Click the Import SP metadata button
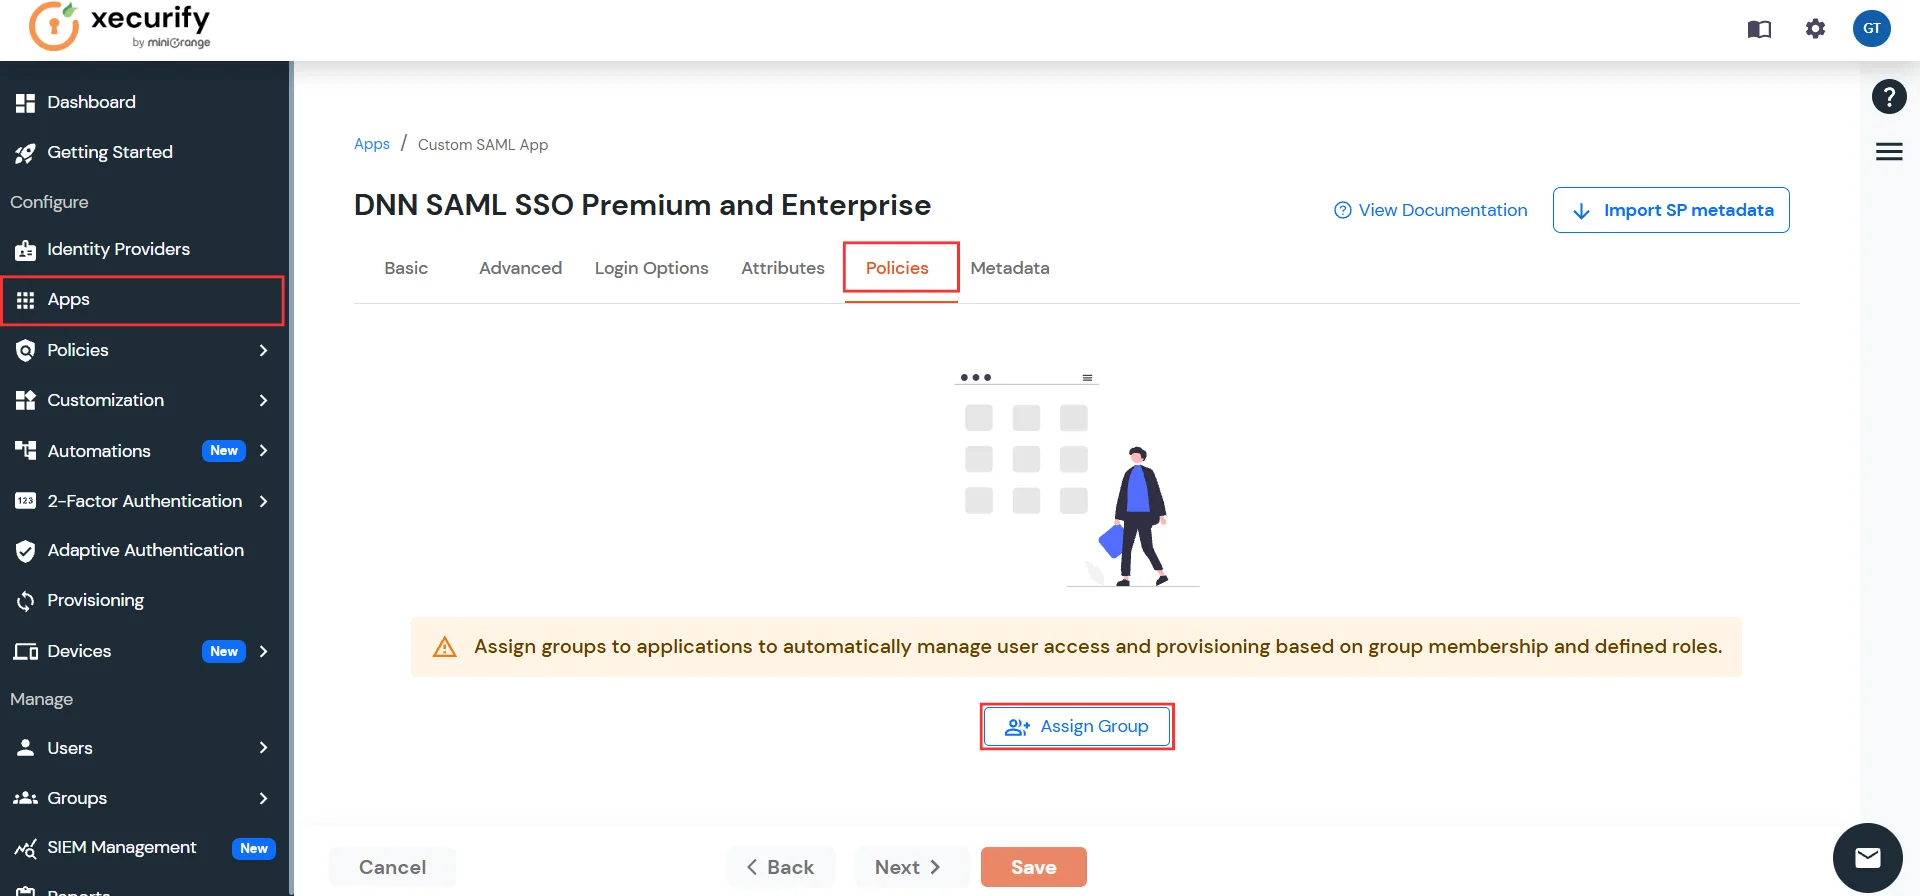This screenshot has height=896, width=1920. 1671,210
